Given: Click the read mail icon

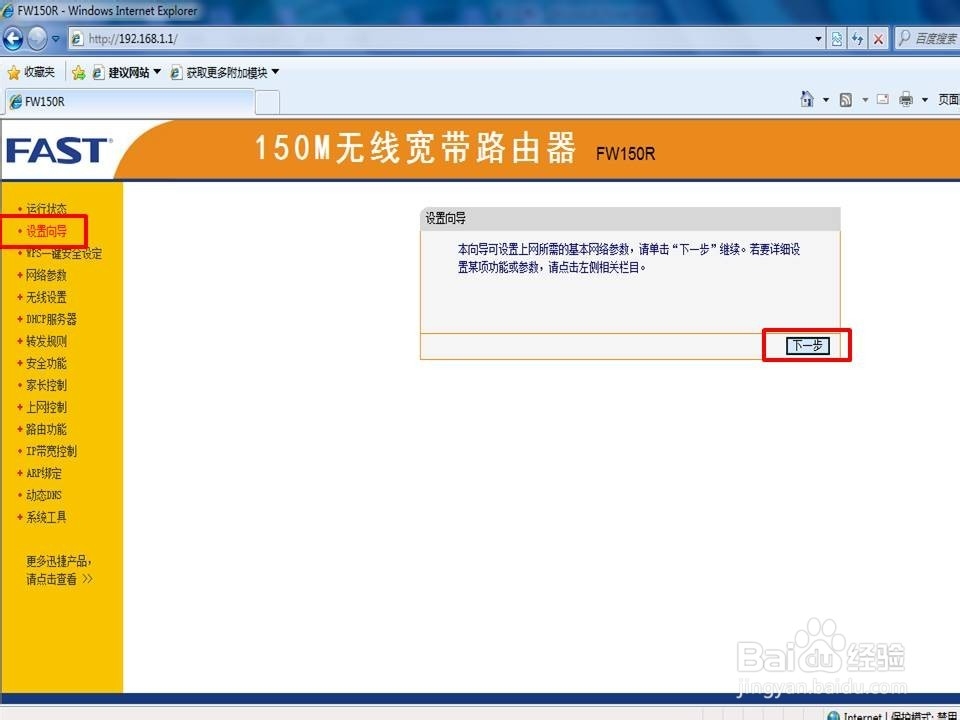Looking at the screenshot, I should pyautogui.click(x=882, y=99).
